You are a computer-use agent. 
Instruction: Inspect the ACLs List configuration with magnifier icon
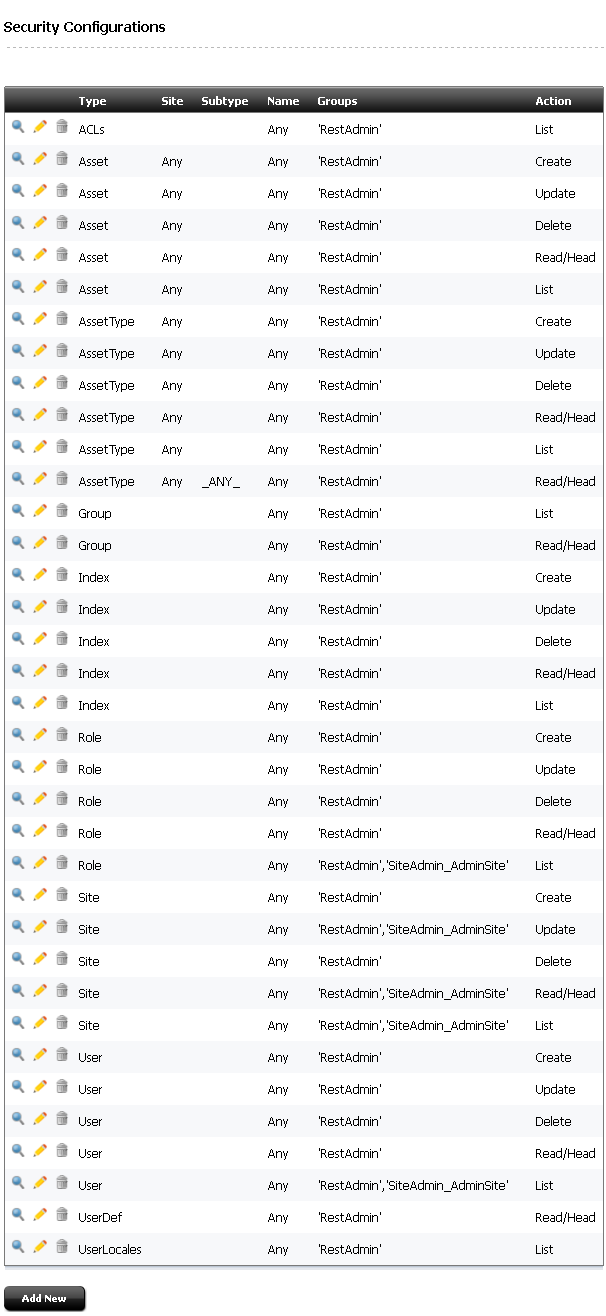click(18, 127)
